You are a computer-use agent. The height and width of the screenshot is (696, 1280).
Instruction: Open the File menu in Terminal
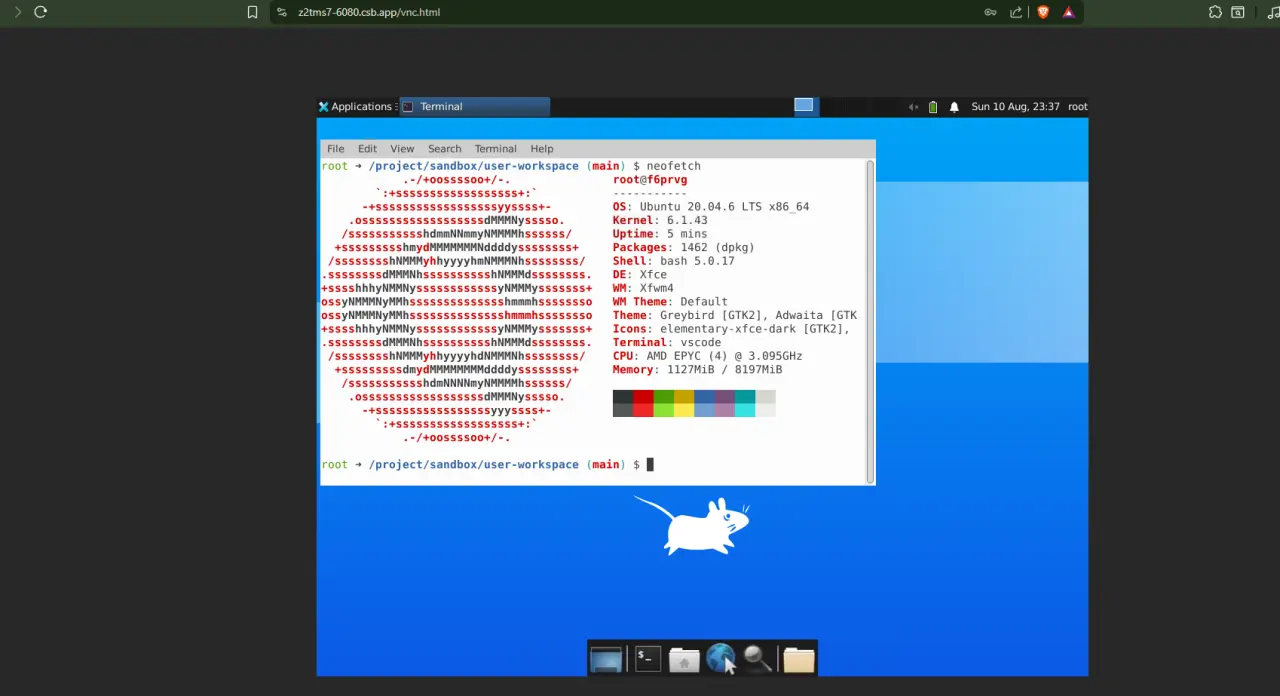(335, 148)
